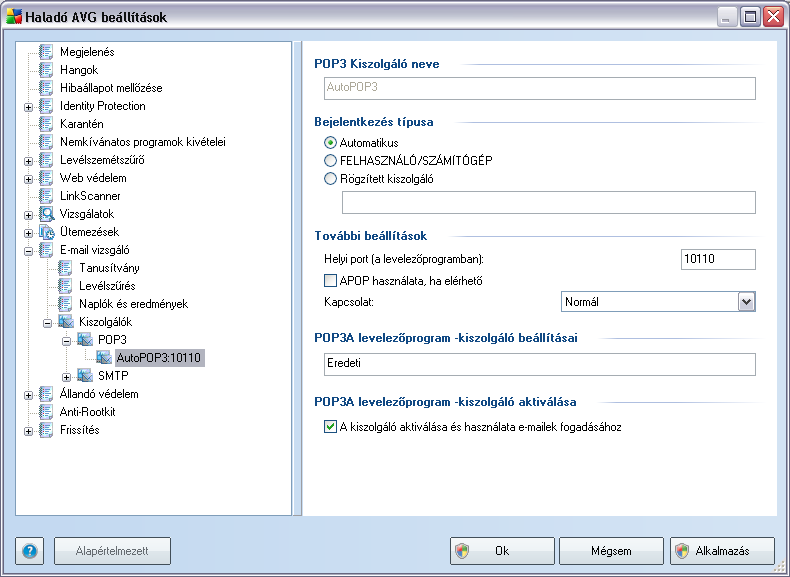
Task: Click the SMTP server icon
Action: tap(85, 376)
